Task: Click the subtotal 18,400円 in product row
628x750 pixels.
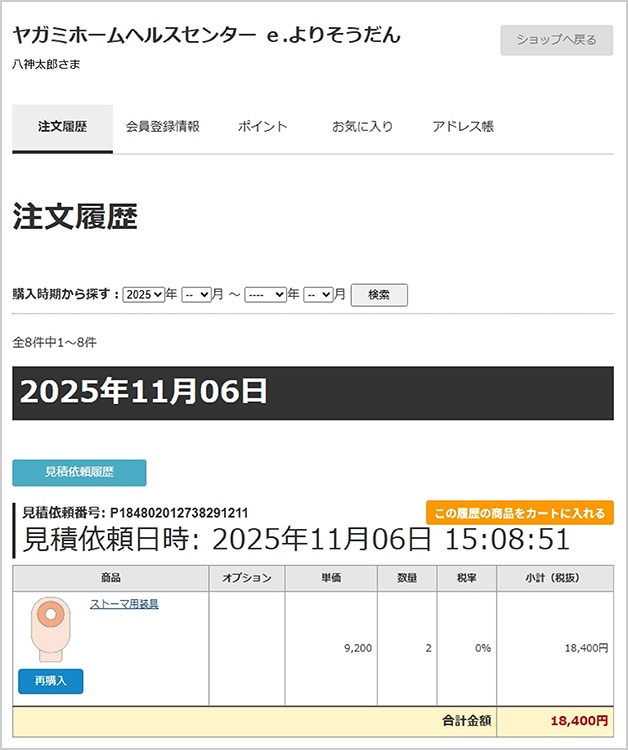Action: tap(586, 648)
